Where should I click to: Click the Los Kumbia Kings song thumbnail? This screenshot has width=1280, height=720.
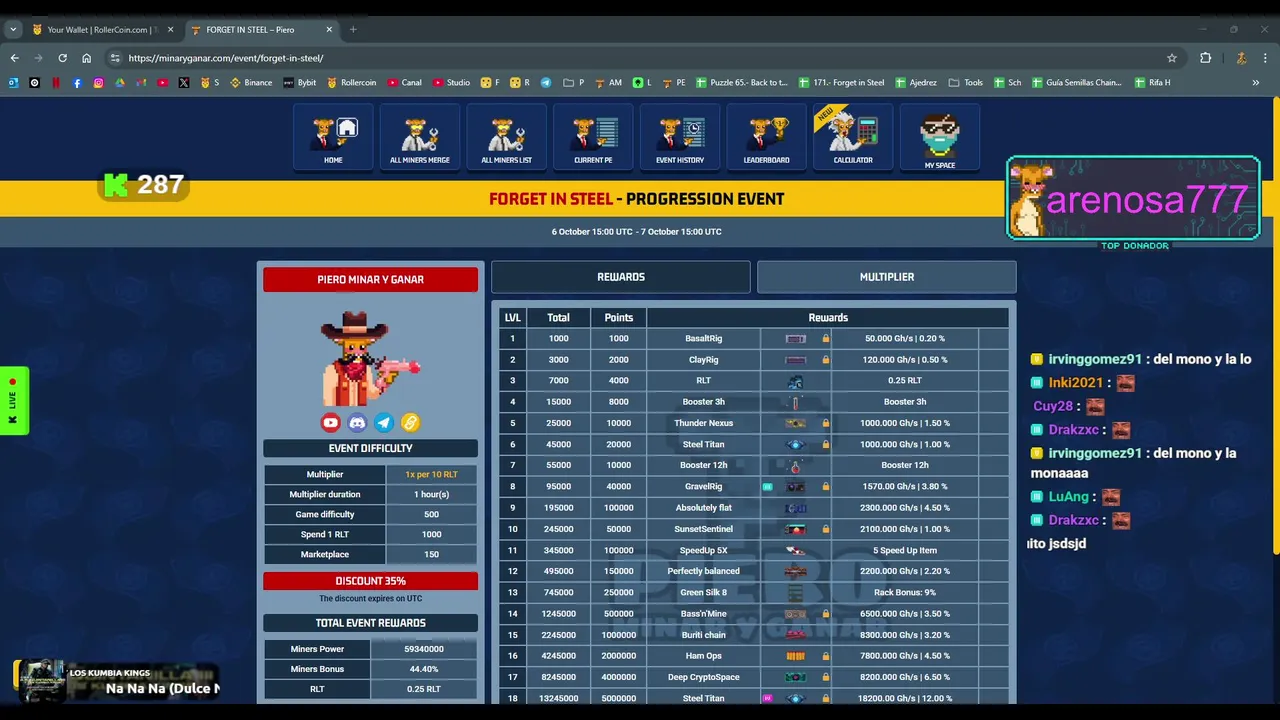pyautogui.click(x=42, y=679)
